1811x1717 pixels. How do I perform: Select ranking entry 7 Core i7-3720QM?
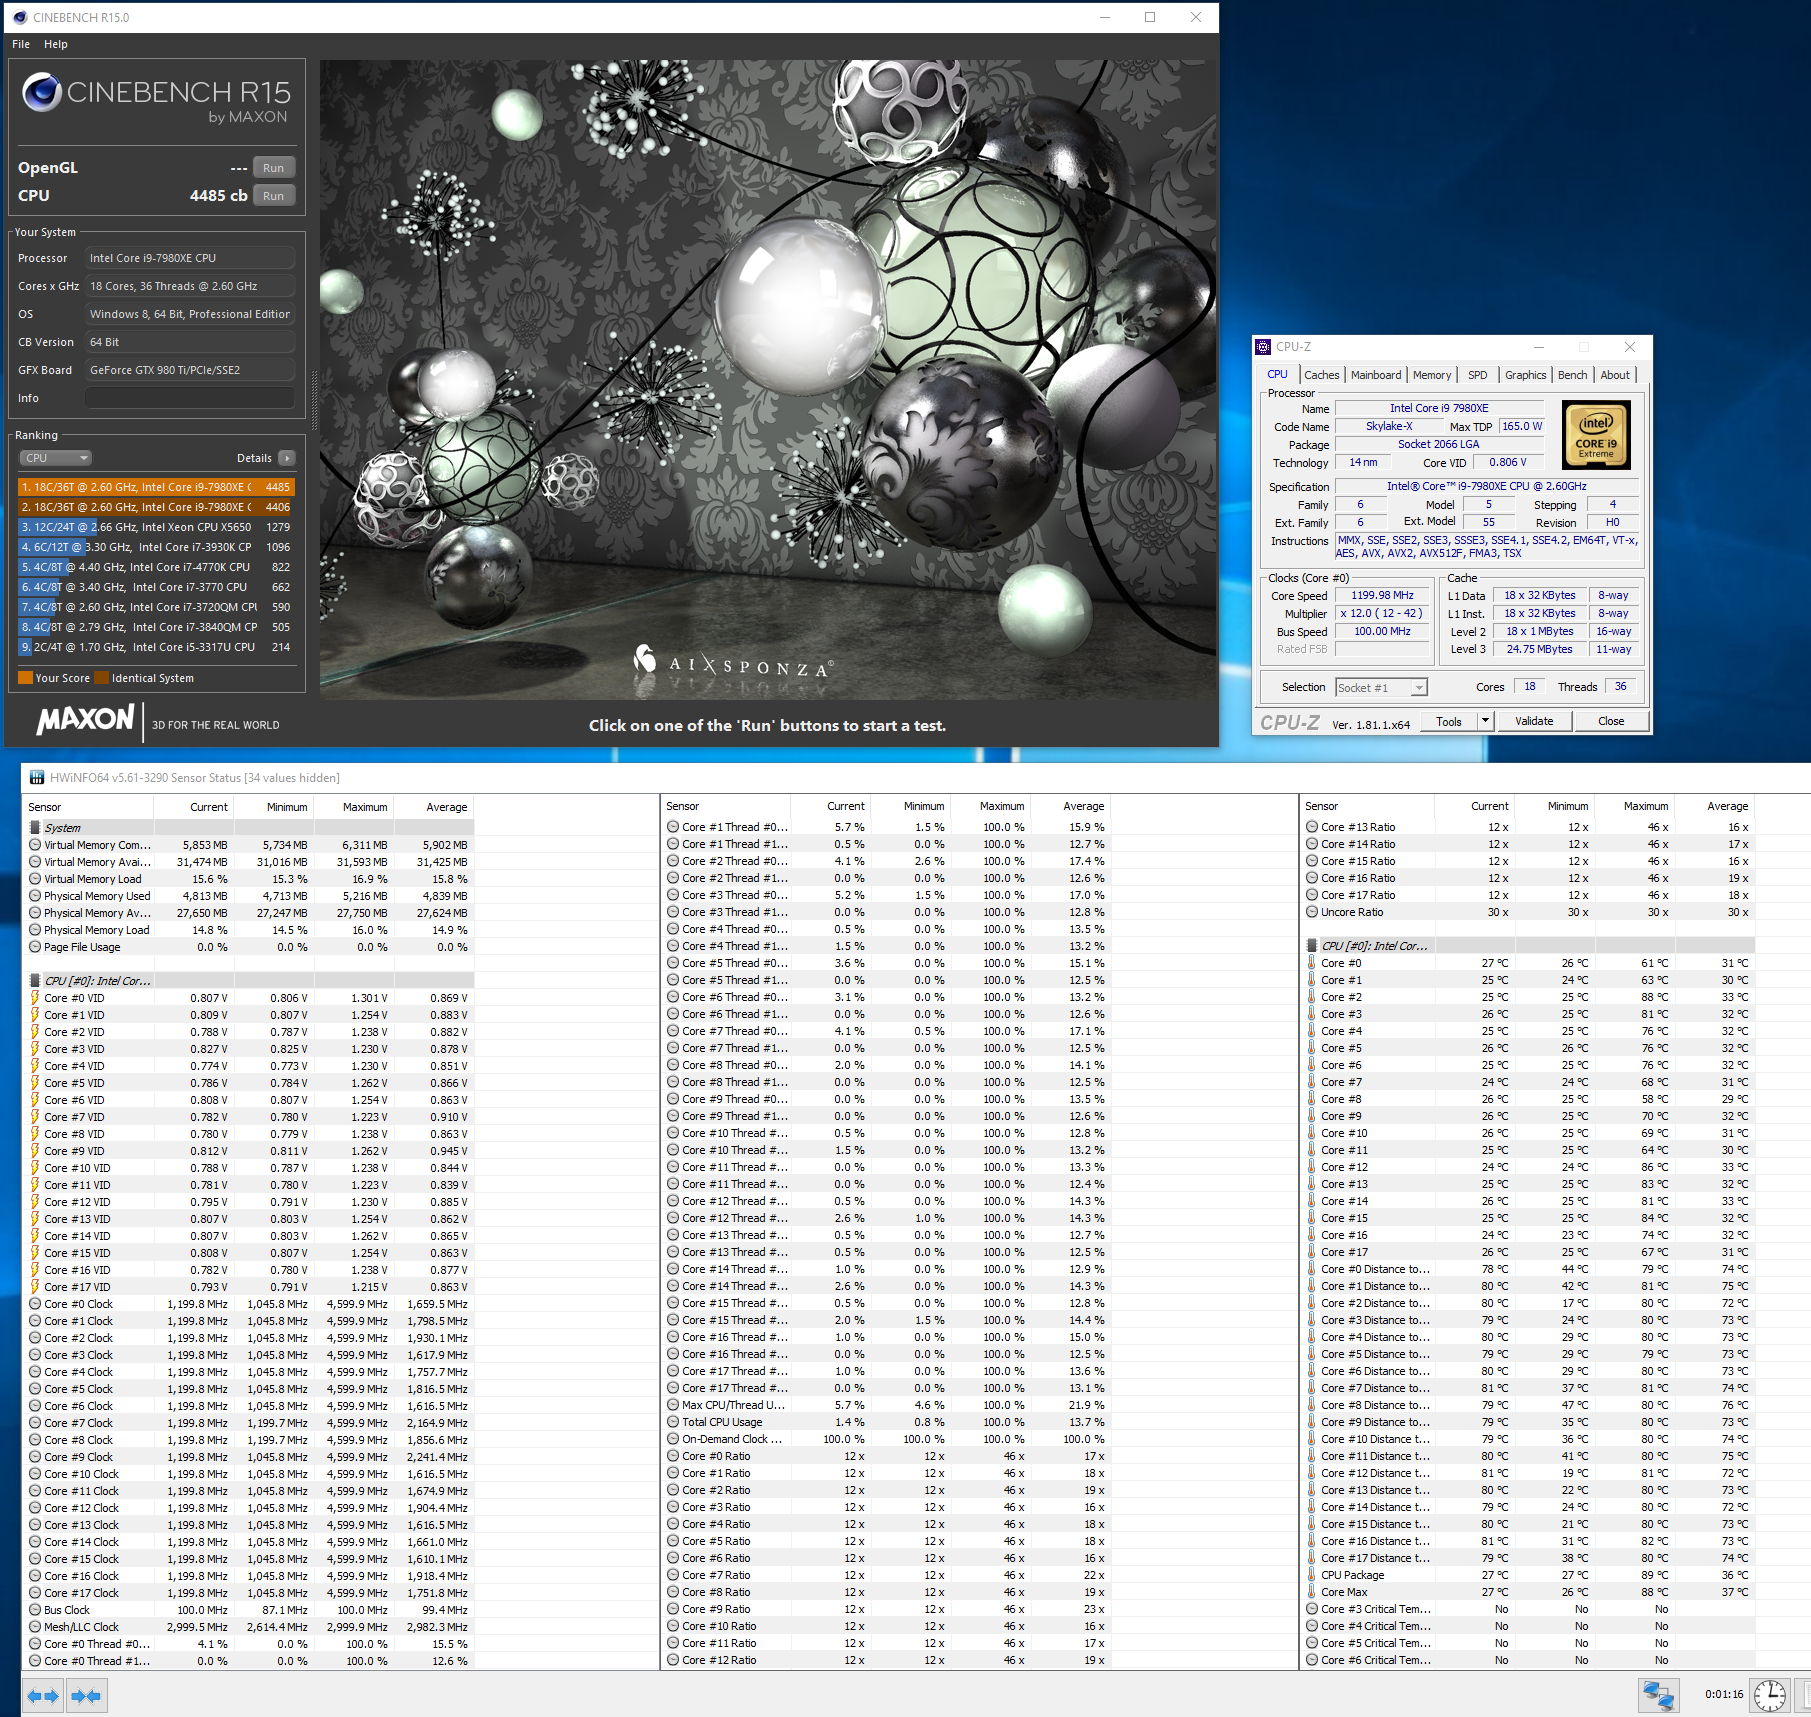click(156, 607)
